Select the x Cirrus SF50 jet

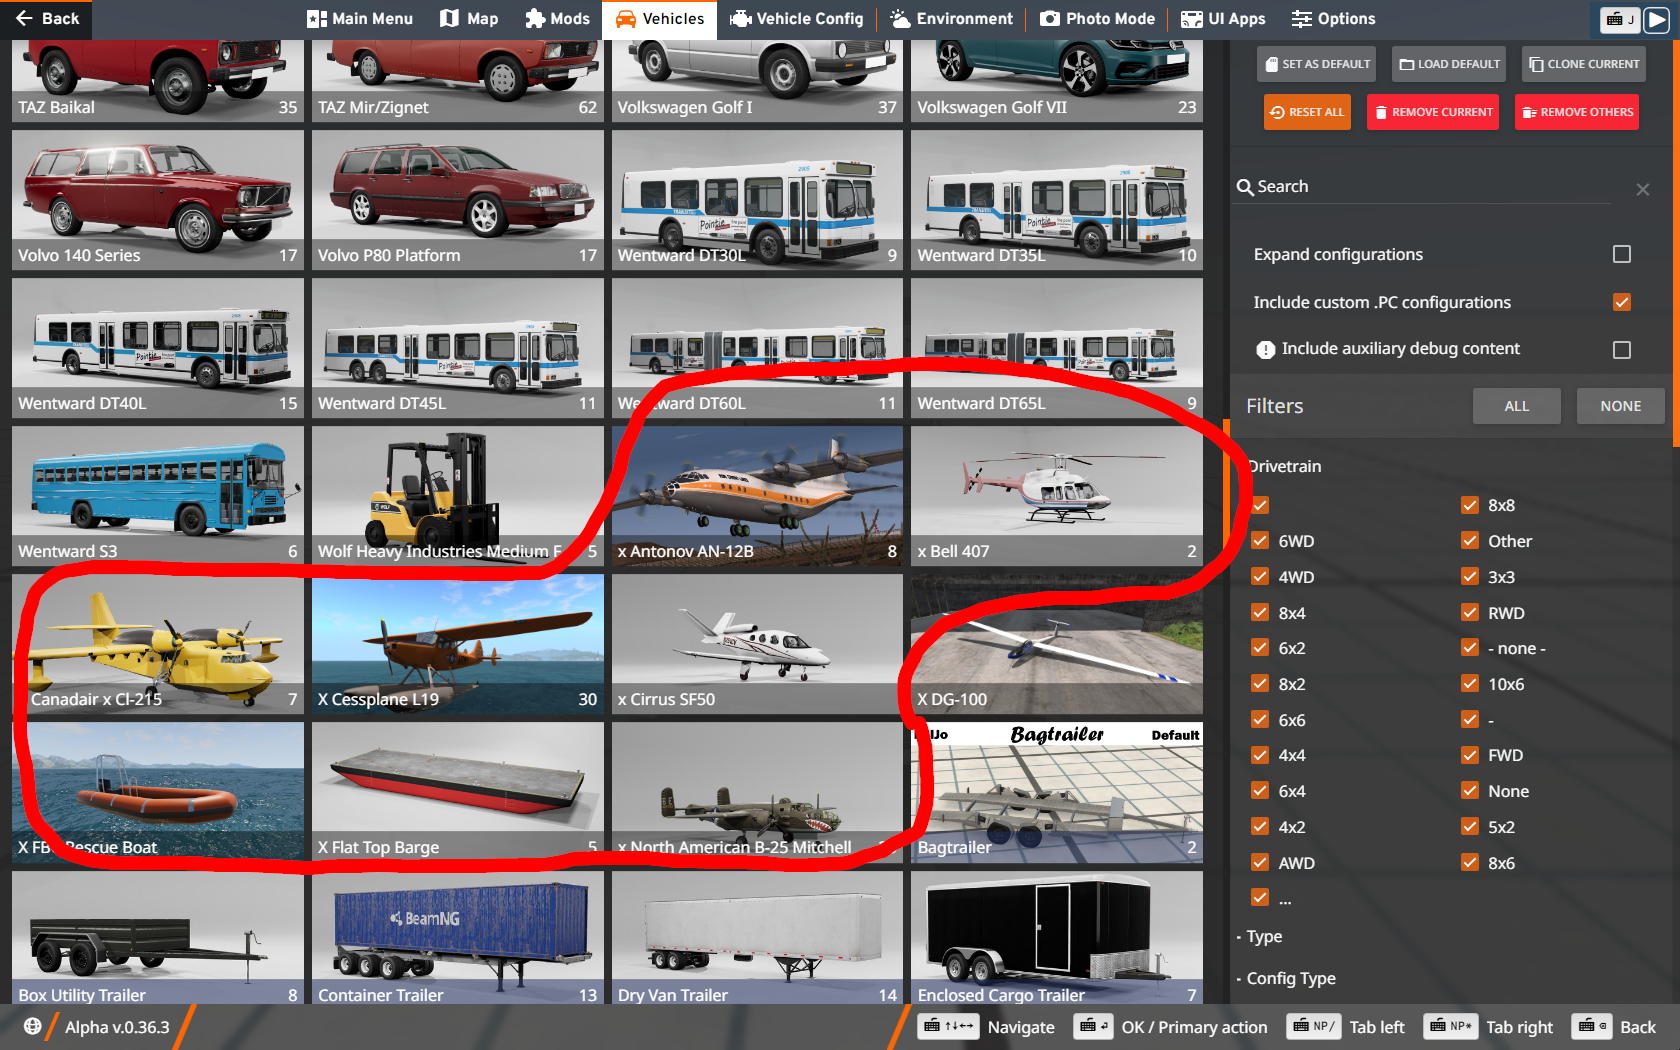tap(757, 644)
